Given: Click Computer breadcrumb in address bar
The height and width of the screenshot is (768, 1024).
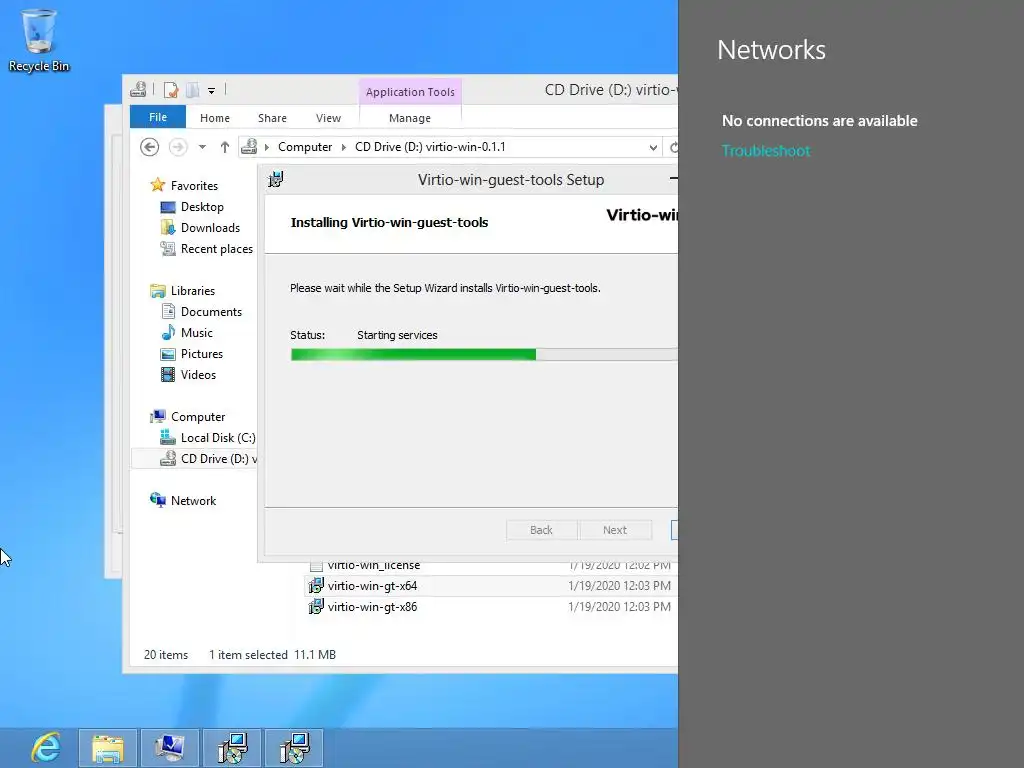Looking at the screenshot, I should 305,147.
